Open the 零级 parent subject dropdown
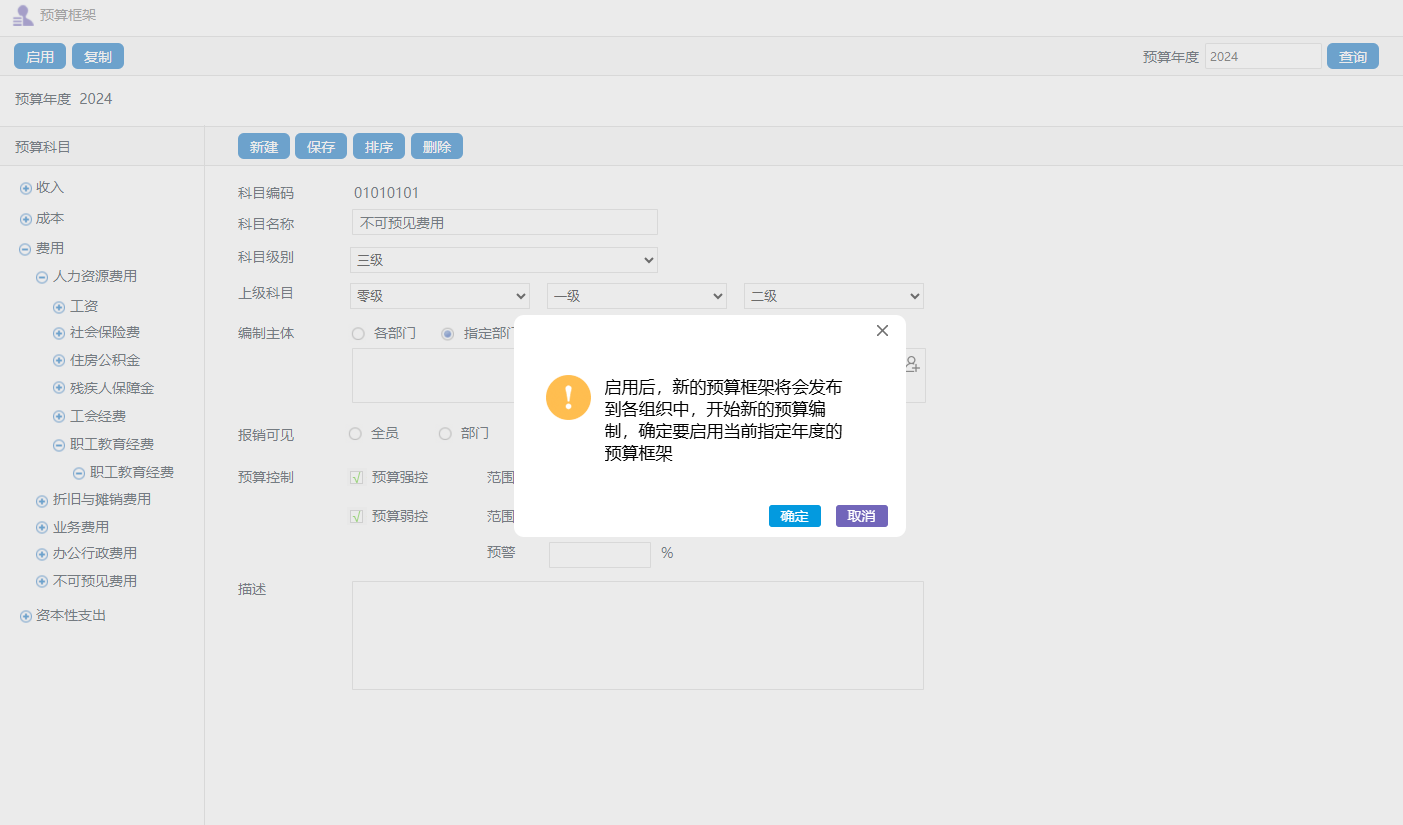Viewport: 1403px width, 825px height. 440,296
